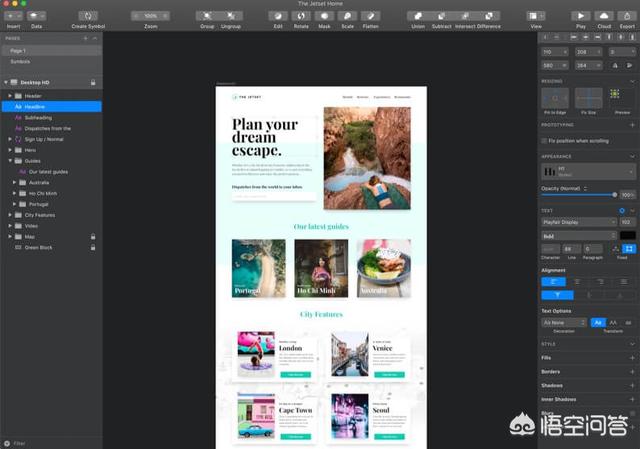Viewport: 640px width, 449px height.
Task: Open the Insert tool menu
Action: pos(13,16)
